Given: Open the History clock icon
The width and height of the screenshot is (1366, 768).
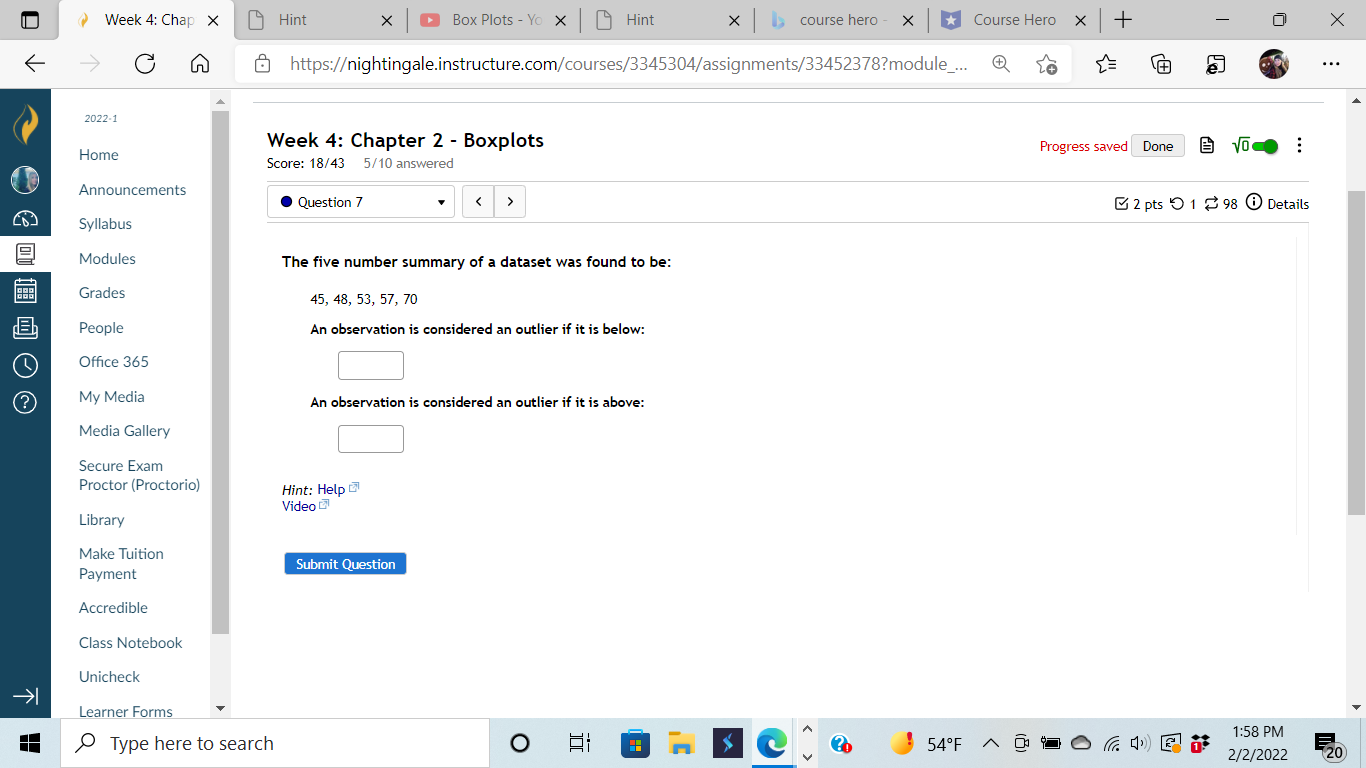Looking at the screenshot, I should pos(25,365).
